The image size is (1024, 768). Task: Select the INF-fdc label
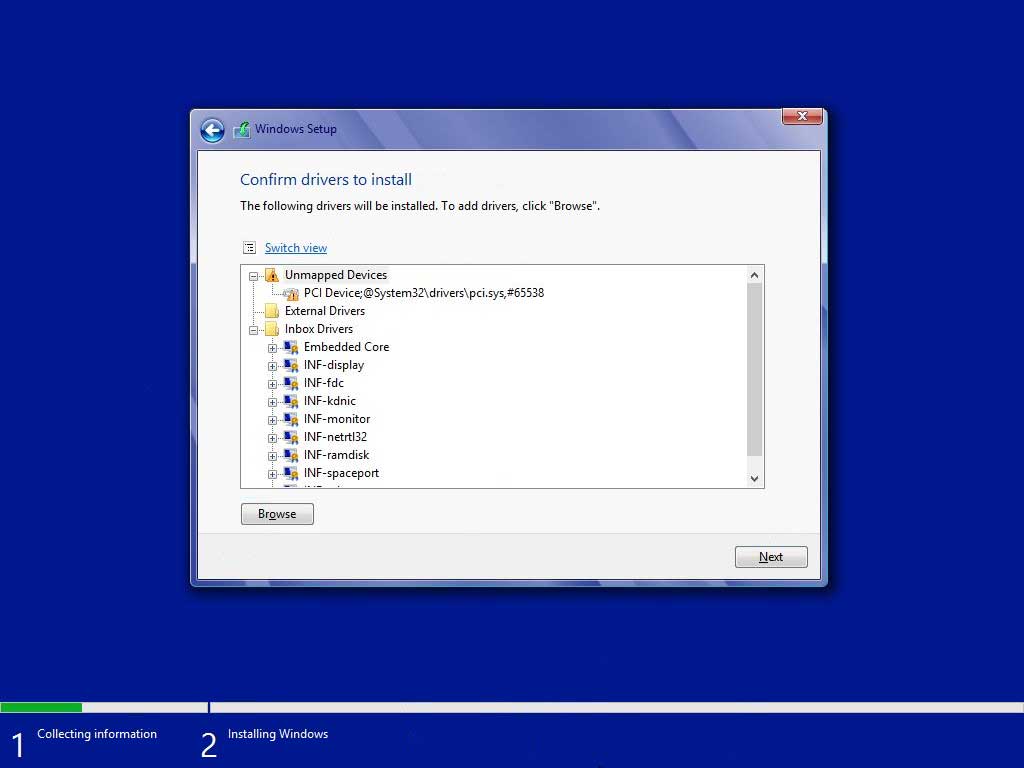point(323,383)
